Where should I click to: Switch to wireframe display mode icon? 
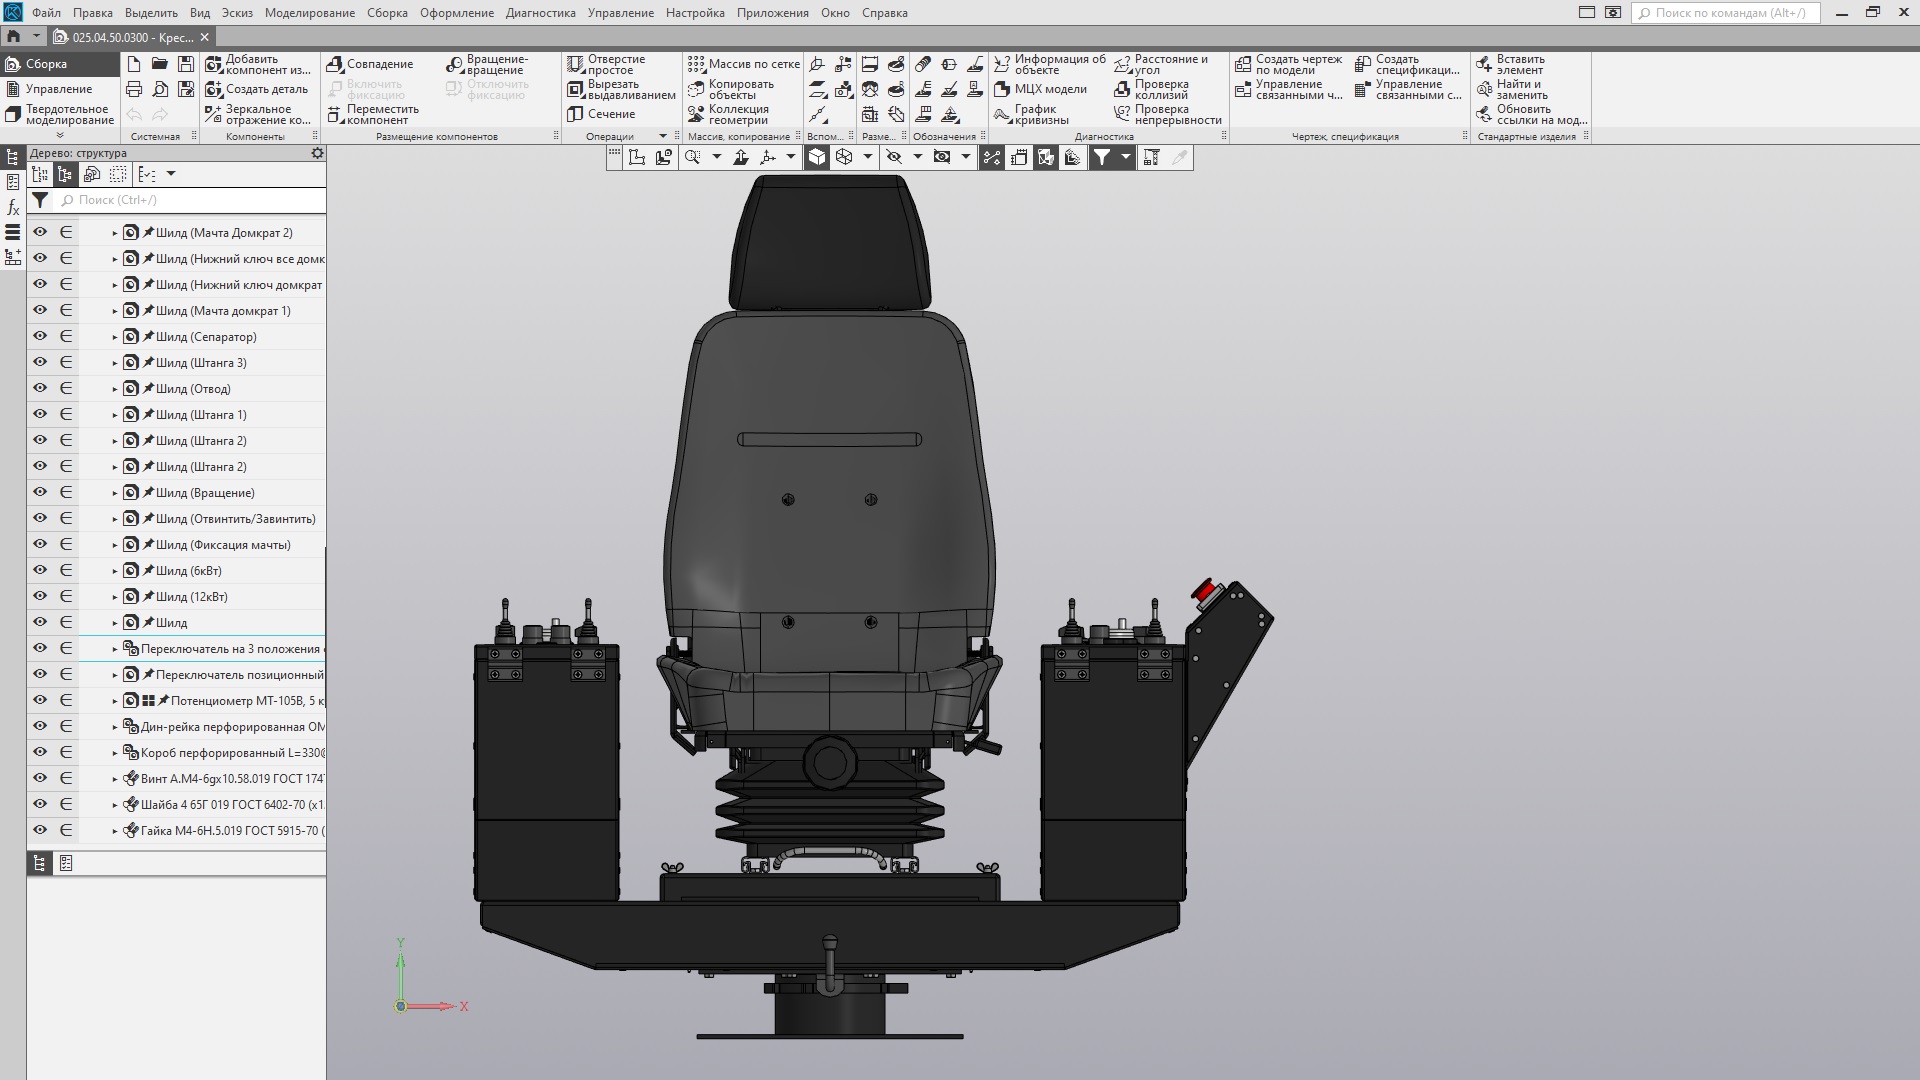coord(844,157)
